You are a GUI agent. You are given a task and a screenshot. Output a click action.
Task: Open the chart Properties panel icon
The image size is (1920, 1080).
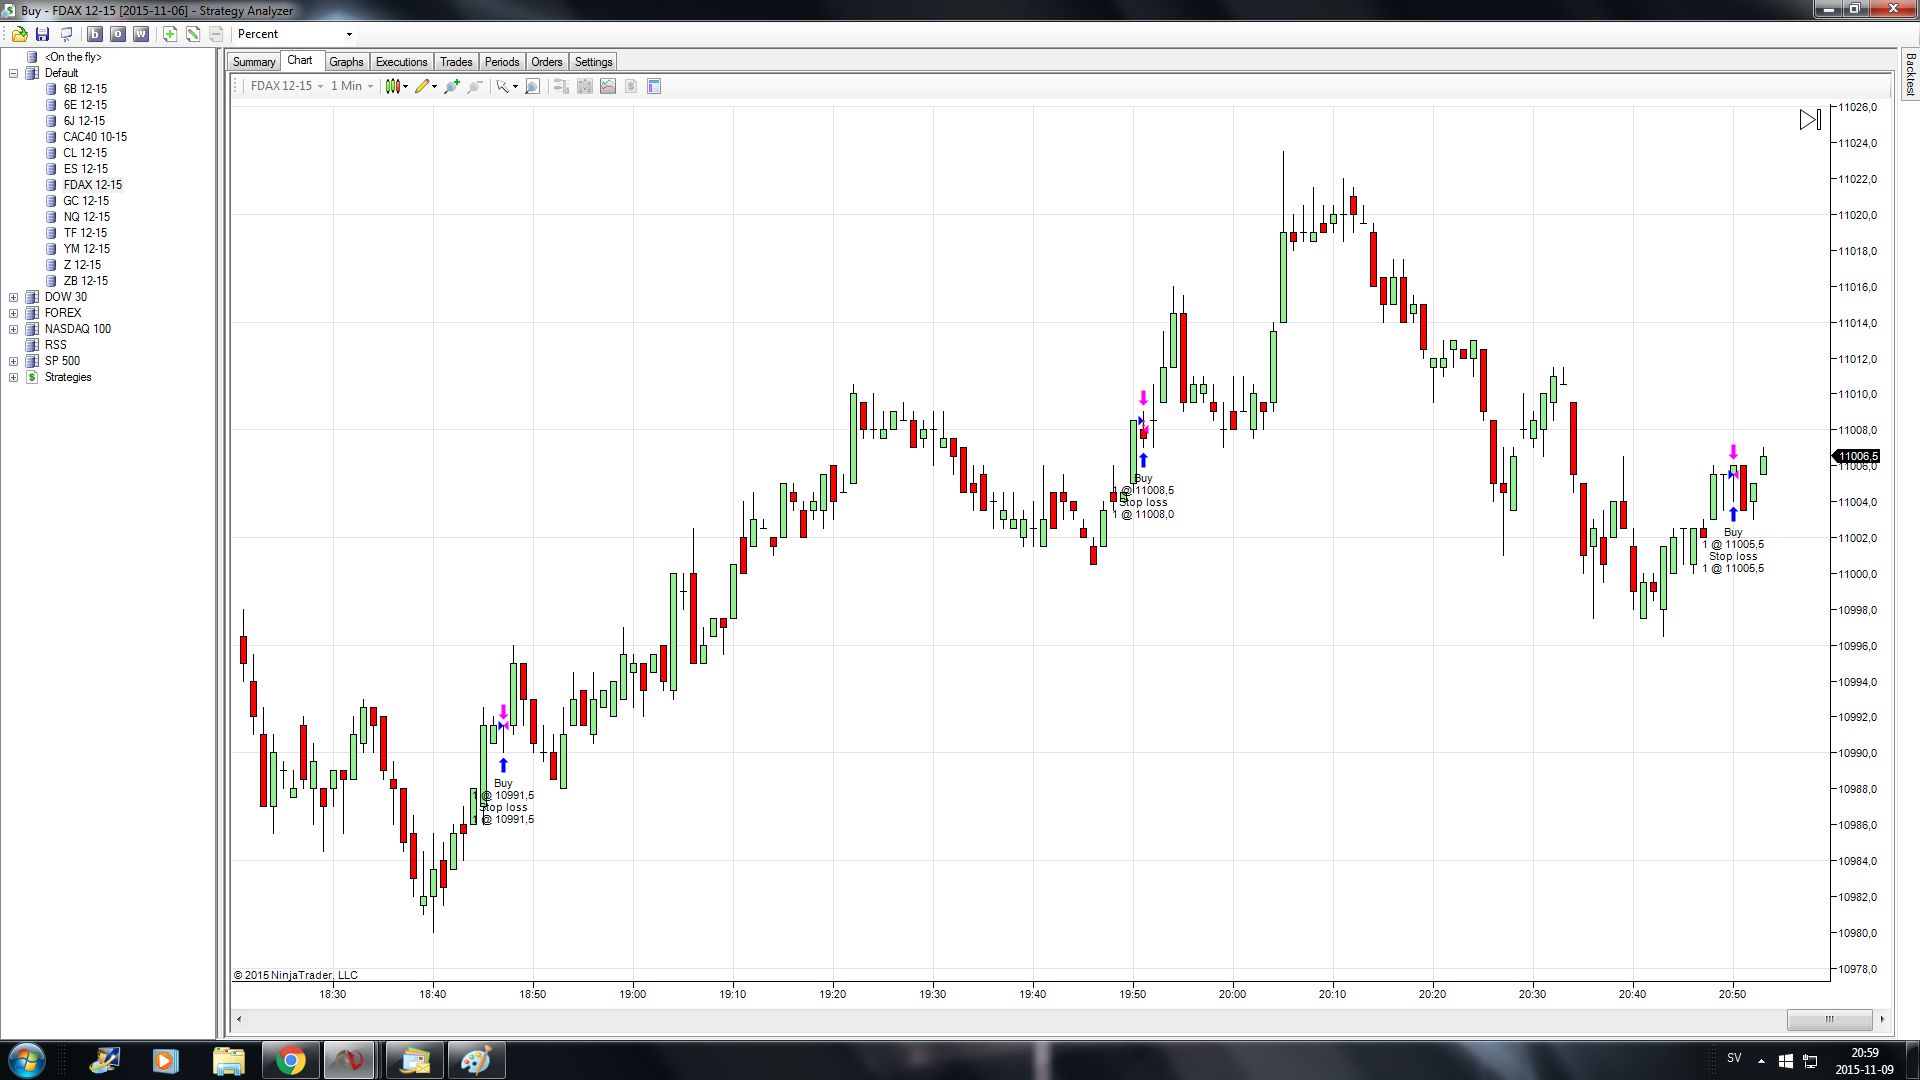tap(654, 87)
